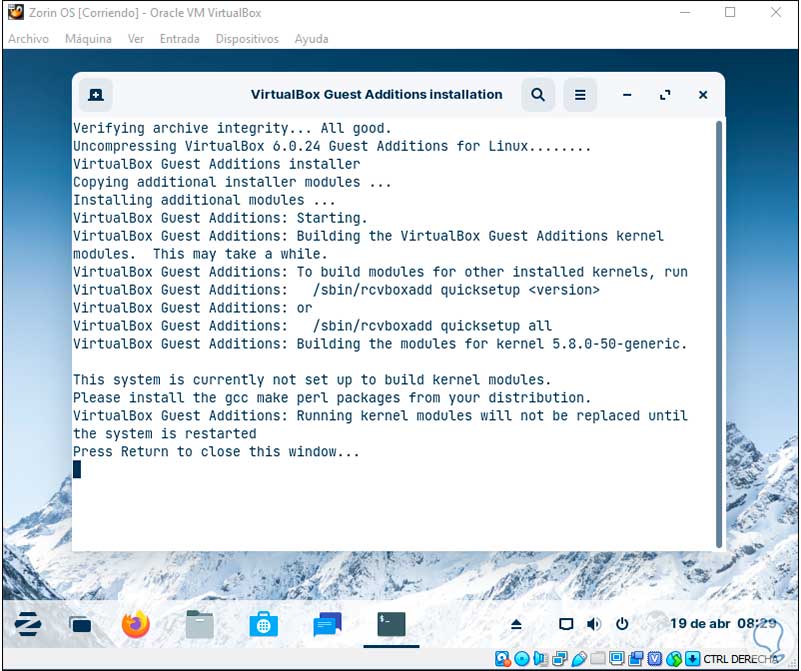The image size is (801, 671).
Task: Click the eject media icon in the tray
Action: coord(516,624)
